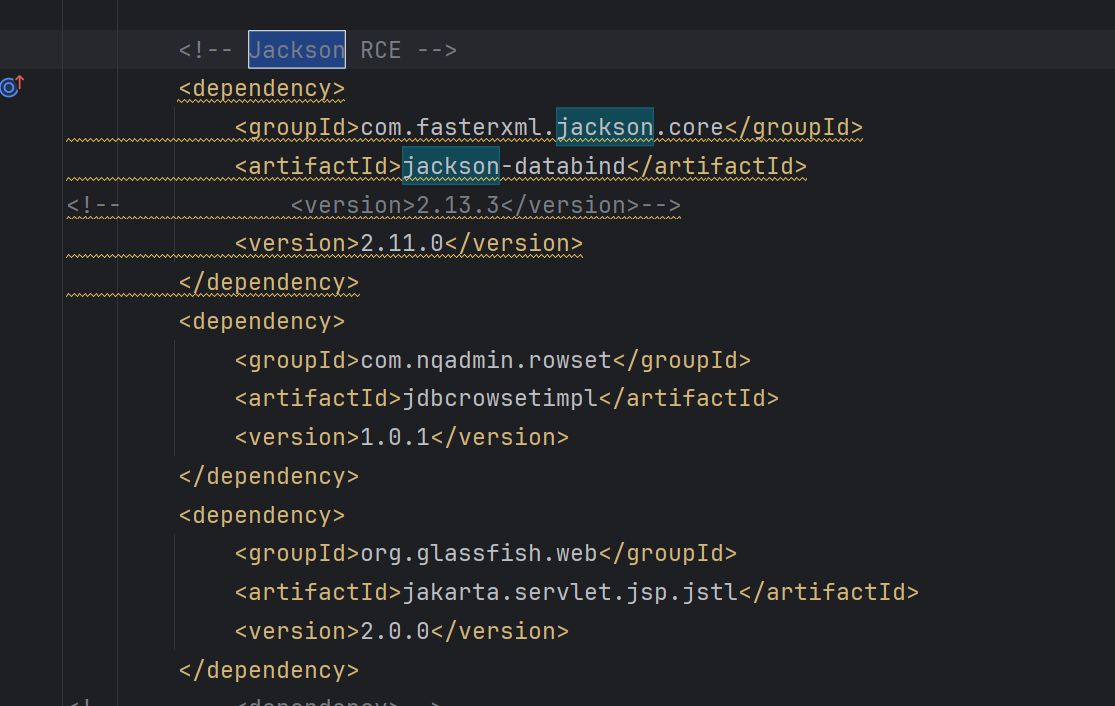Image resolution: width=1115 pixels, height=706 pixels.
Task: Click the org.glassfish.web groupId value
Action: 478,554
